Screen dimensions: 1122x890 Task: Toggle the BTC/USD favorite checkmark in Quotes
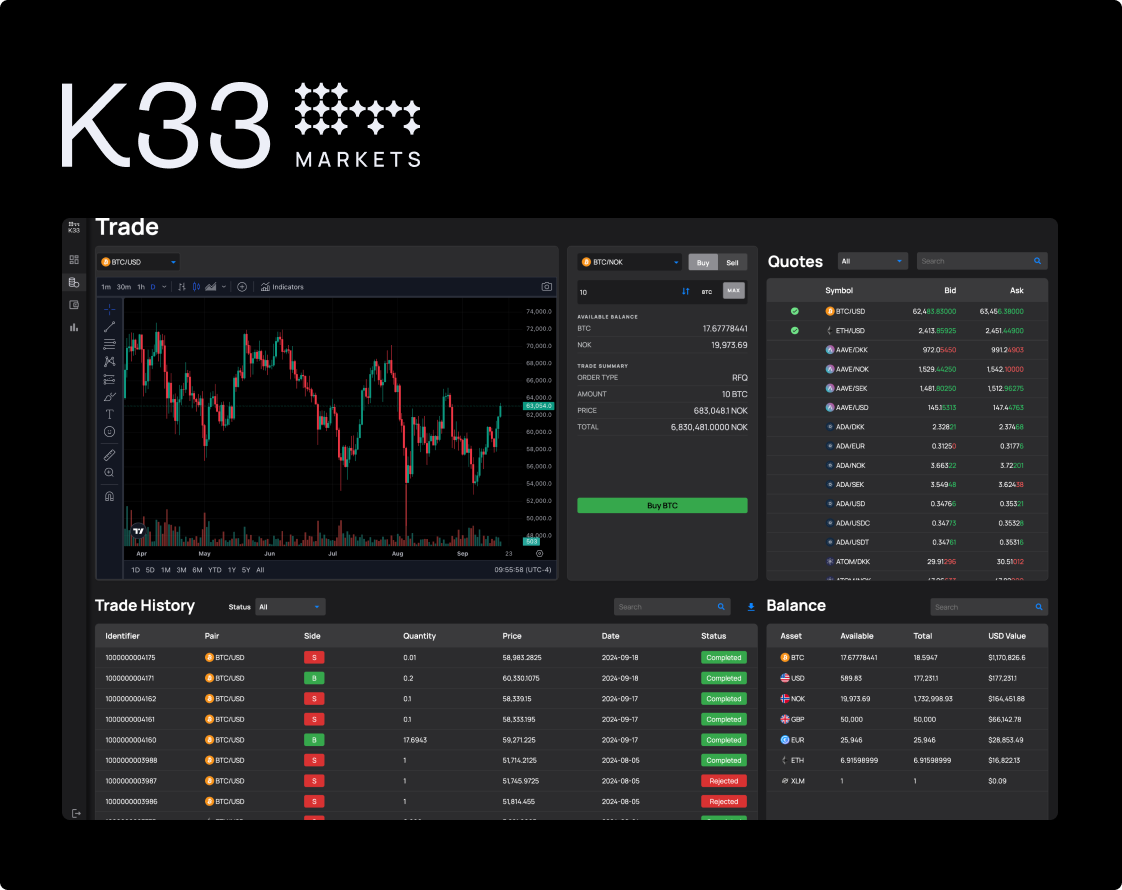(x=795, y=311)
